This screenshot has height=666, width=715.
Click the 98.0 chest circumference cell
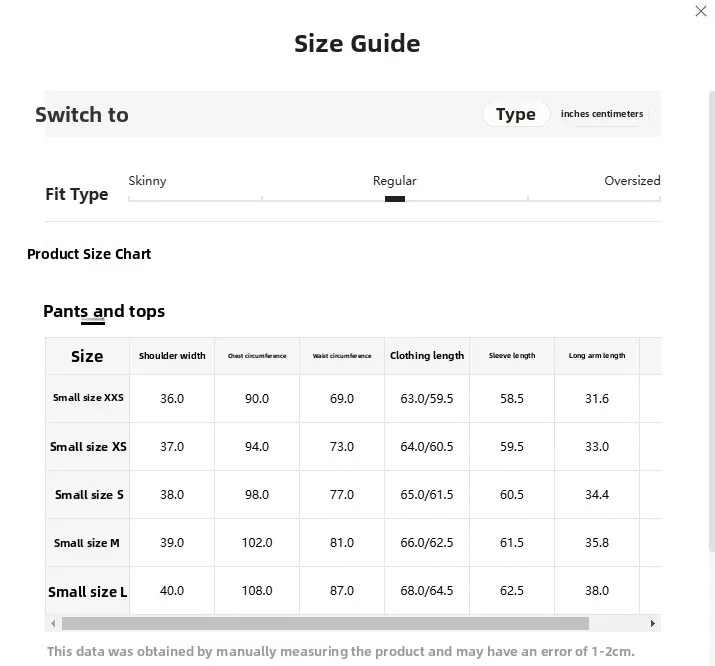coord(257,495)
